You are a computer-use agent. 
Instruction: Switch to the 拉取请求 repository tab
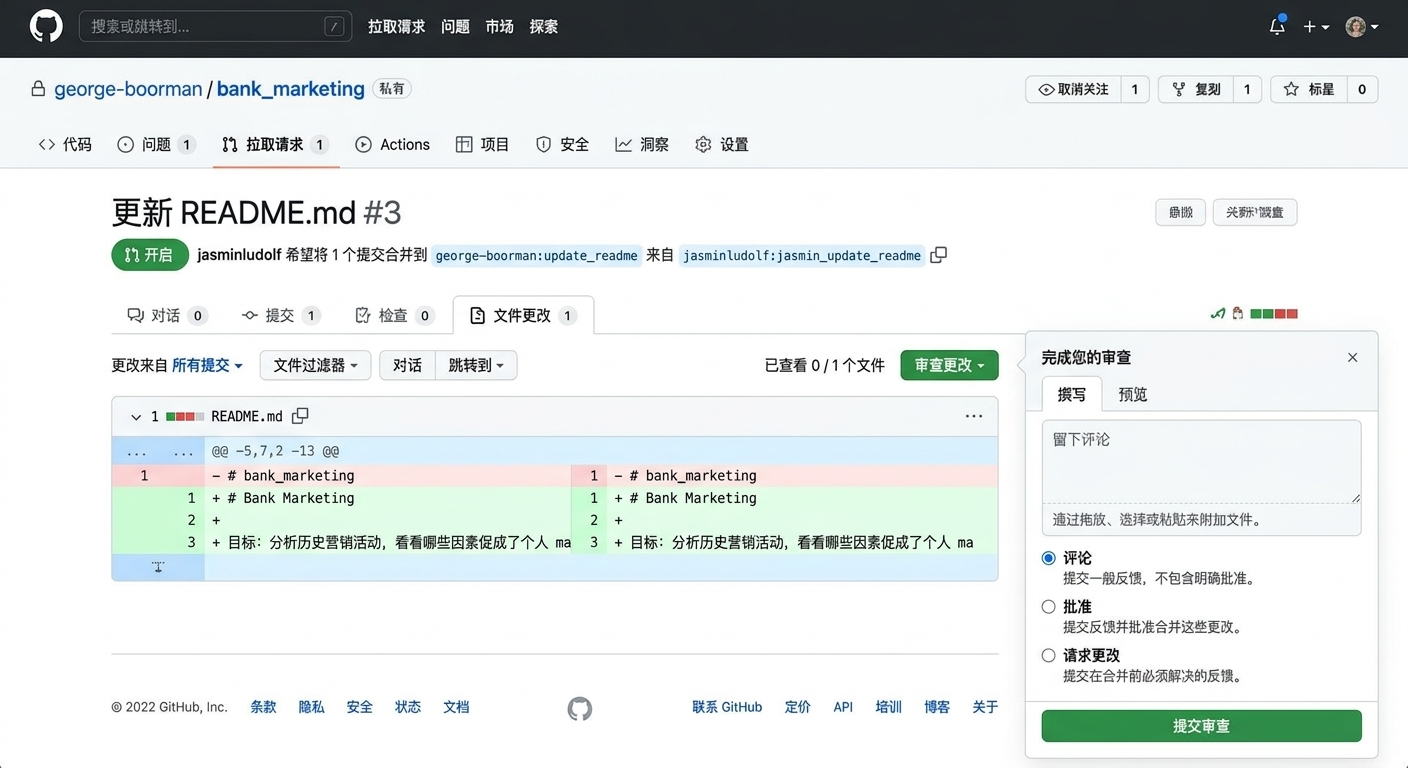tap(275, 144)
